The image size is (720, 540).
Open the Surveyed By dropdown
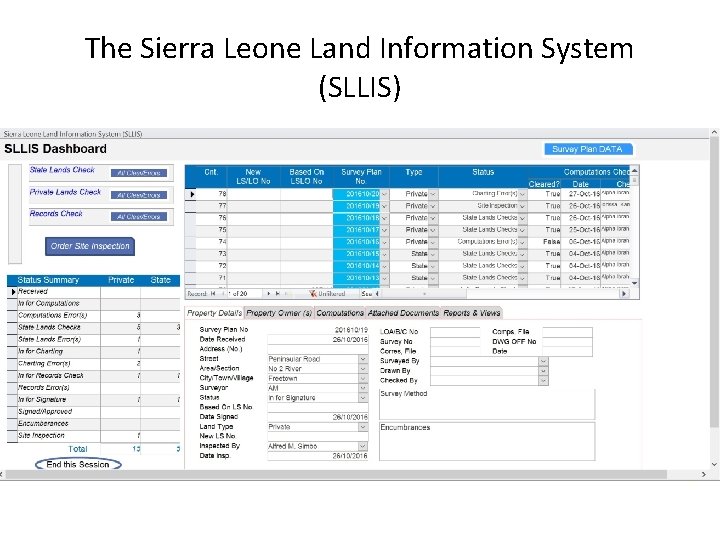click(x=543, y=361)
